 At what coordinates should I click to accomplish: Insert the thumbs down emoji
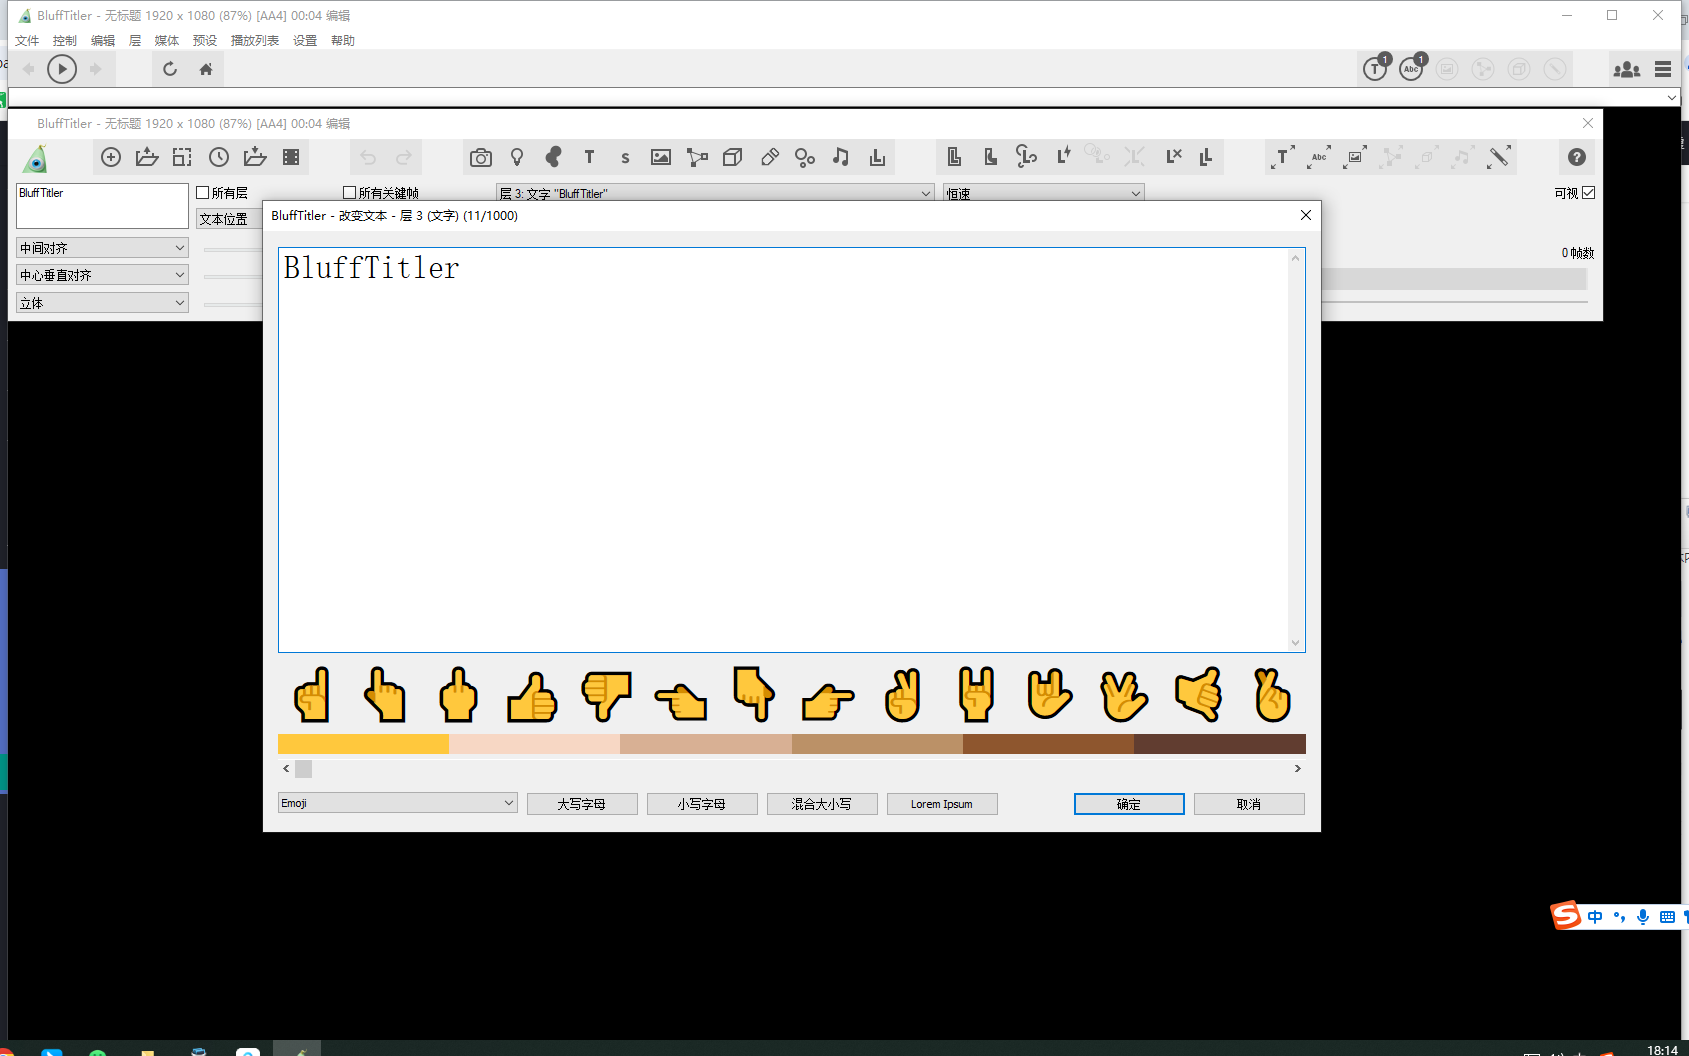(606, 695)
